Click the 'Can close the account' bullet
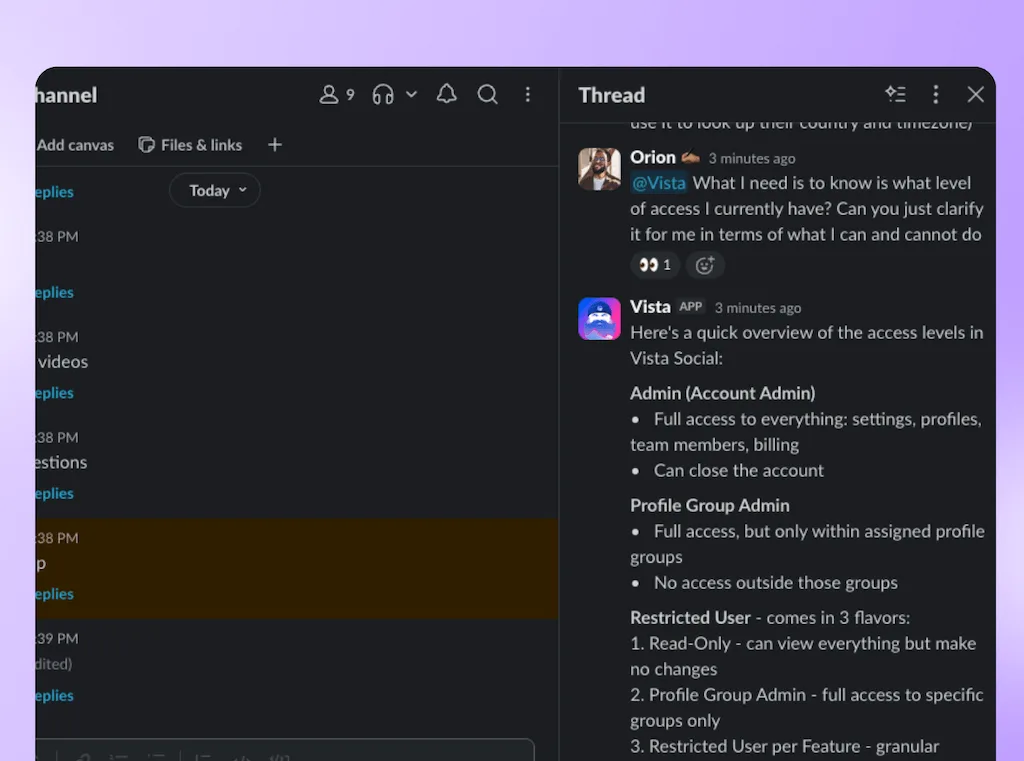The height and width of the screenshot is (761, 1024). (x=739, y=470)
